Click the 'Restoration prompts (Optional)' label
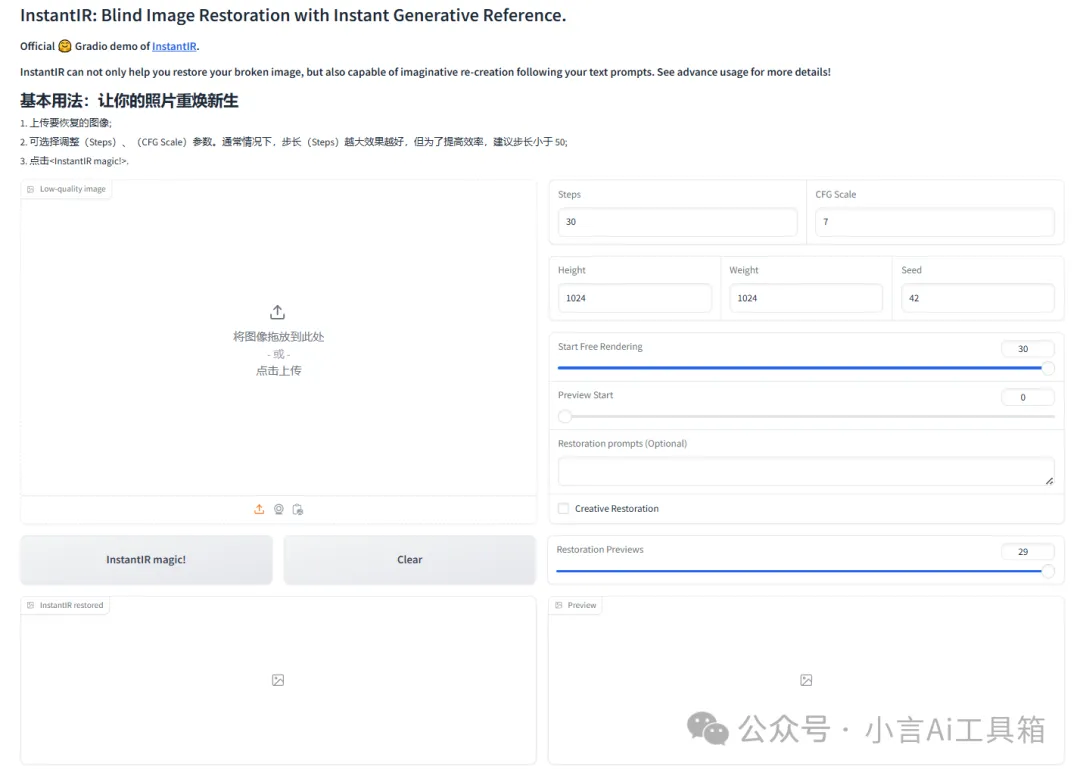 coord(622,444)
